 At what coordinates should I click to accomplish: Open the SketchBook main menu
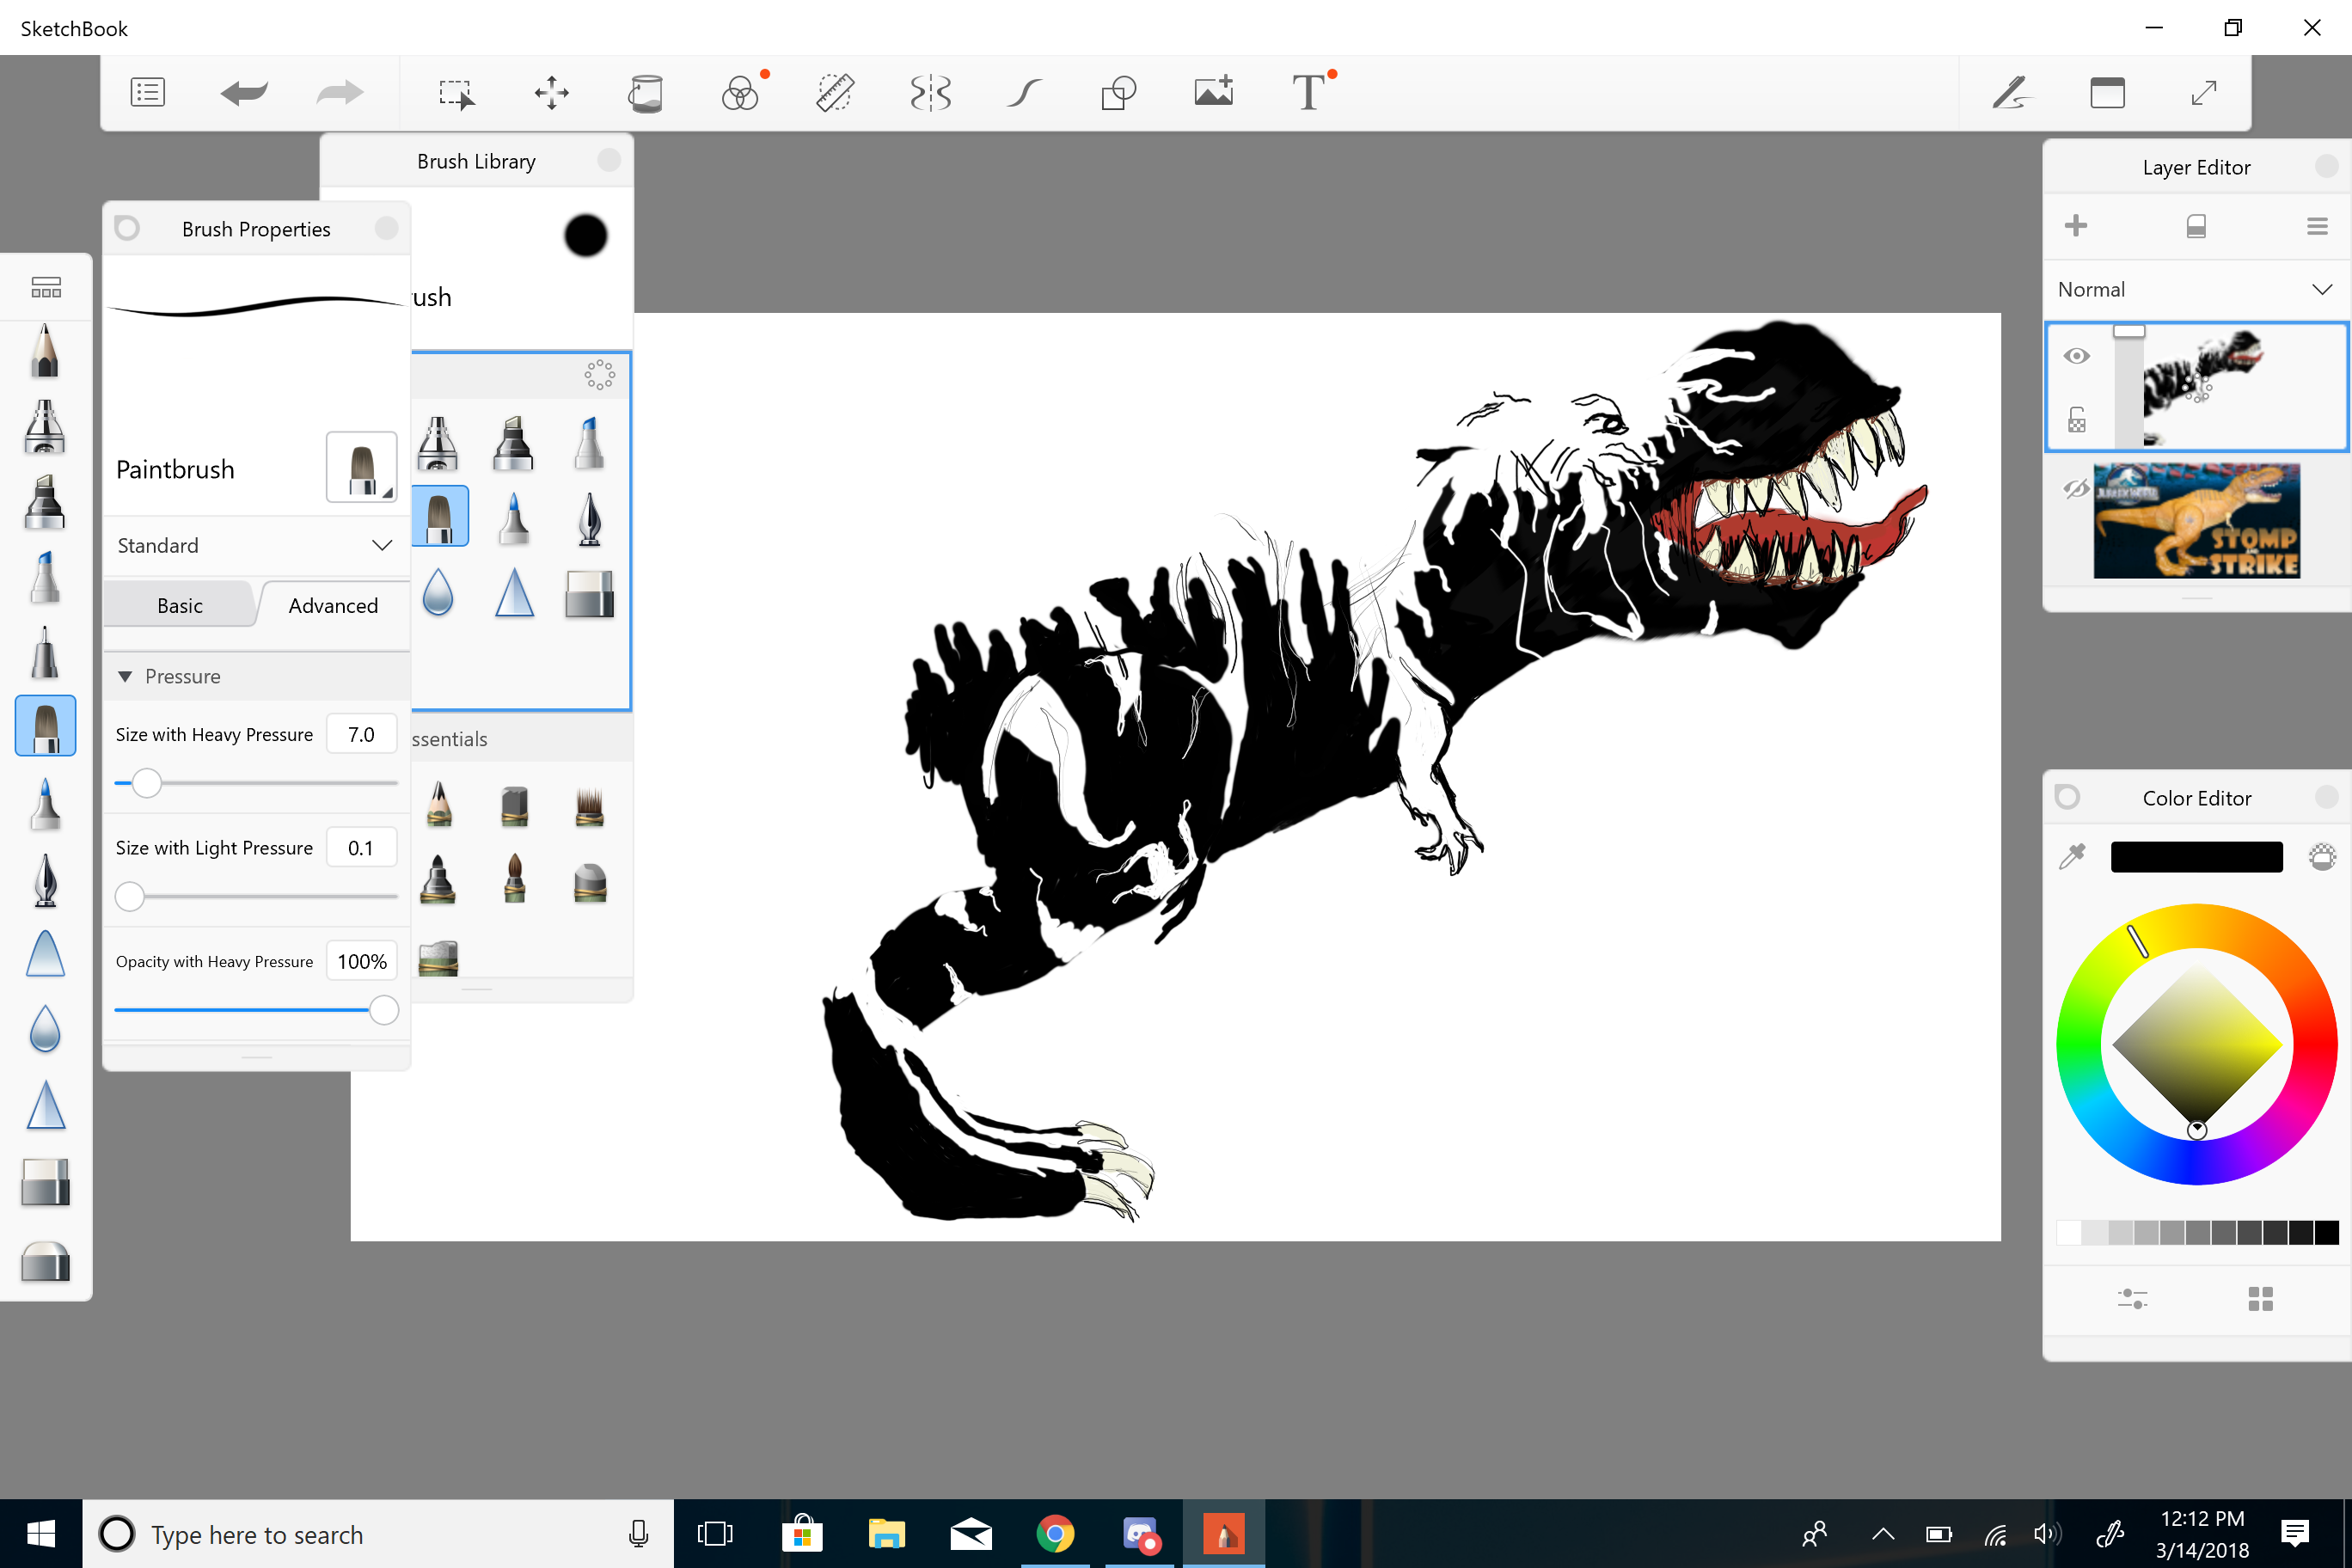pyautogui.click(x=147, y=92)
